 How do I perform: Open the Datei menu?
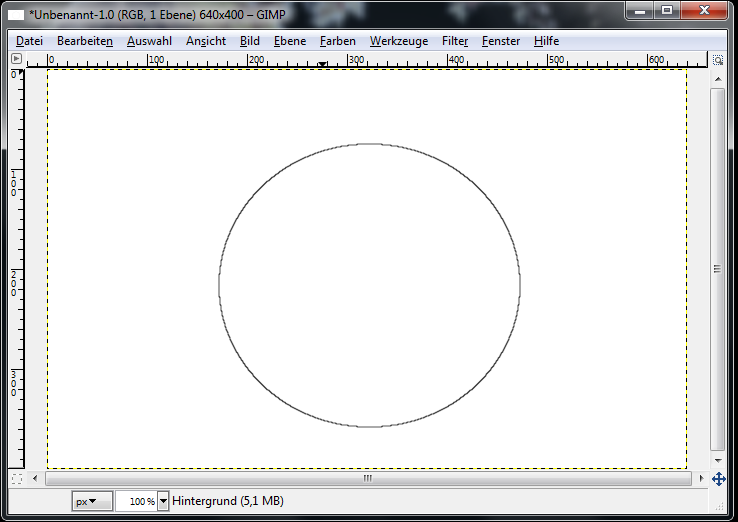point(29,41)
